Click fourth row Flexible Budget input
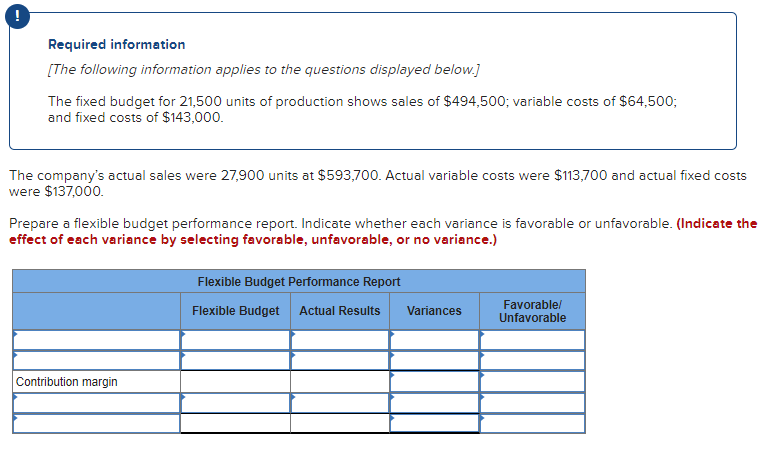774x462 pixels. [235, 403]
